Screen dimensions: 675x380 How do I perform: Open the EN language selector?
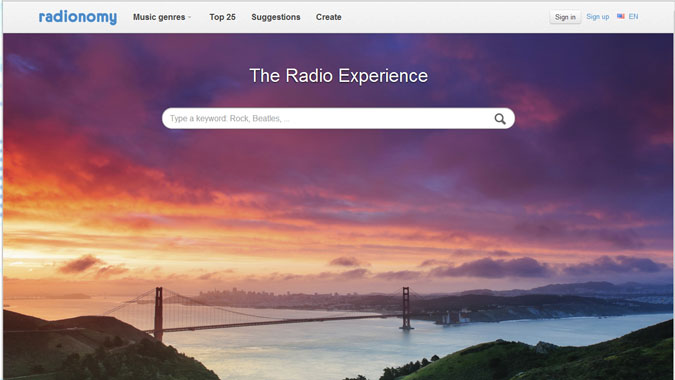pos(633,16)
